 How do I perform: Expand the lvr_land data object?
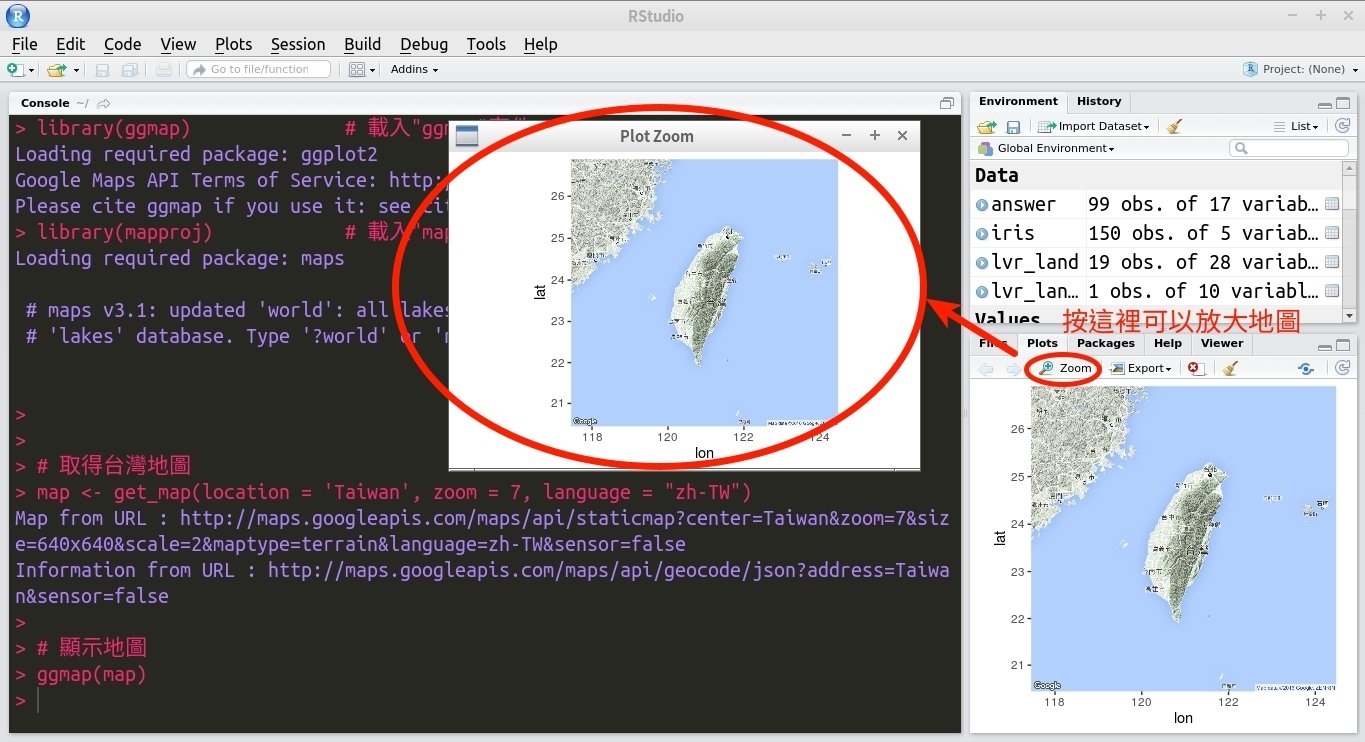(x=982, y=262)
